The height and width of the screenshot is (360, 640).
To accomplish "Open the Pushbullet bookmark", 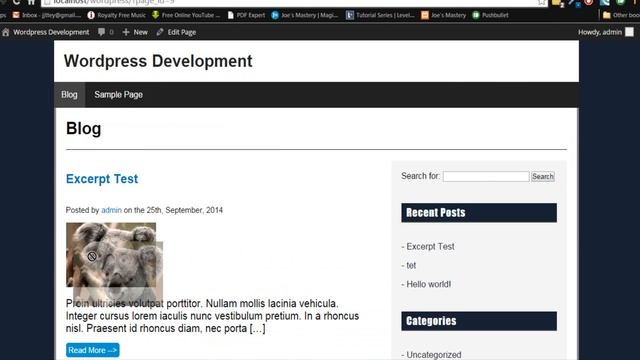I will click(x=490, y=15).
